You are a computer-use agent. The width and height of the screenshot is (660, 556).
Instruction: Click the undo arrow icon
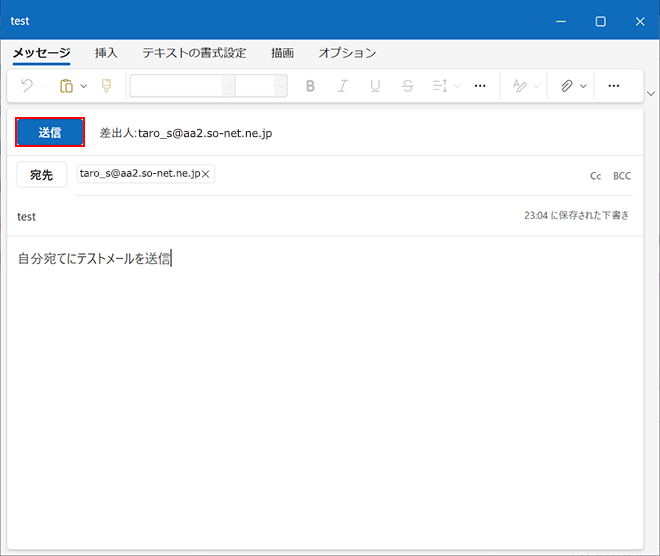(x=28, y=86)
